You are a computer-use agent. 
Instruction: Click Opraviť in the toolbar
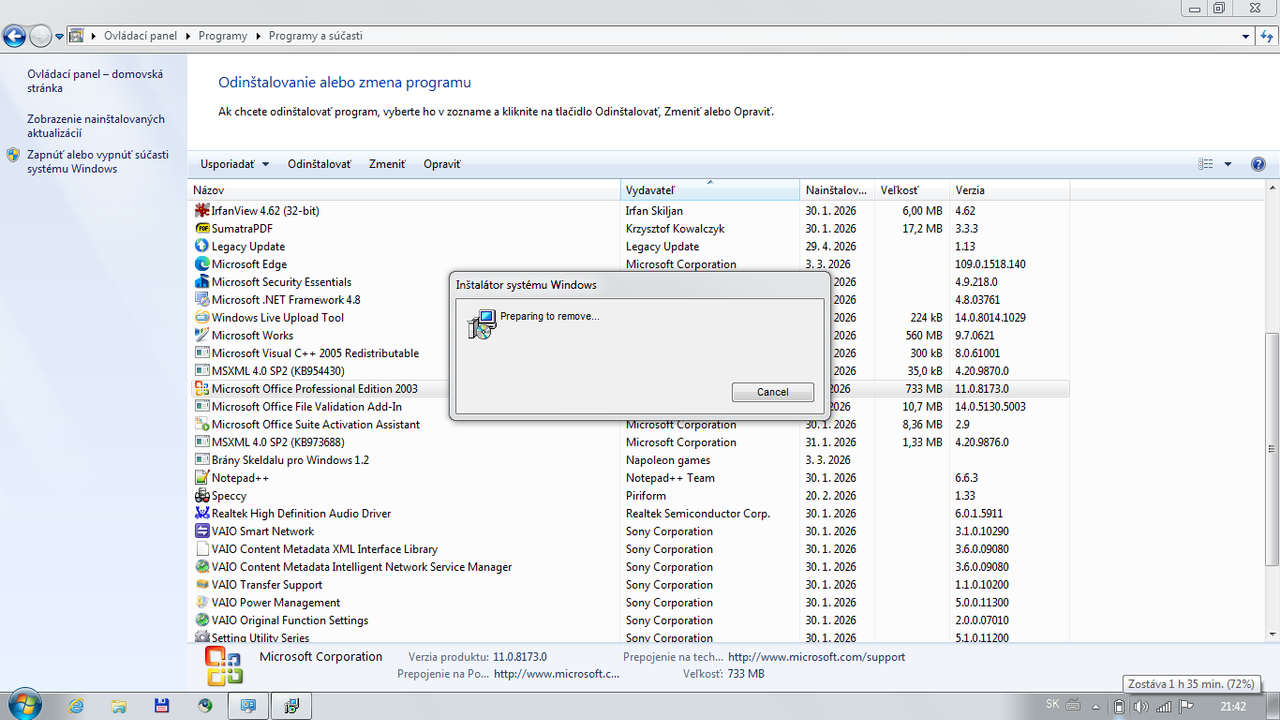442,164
